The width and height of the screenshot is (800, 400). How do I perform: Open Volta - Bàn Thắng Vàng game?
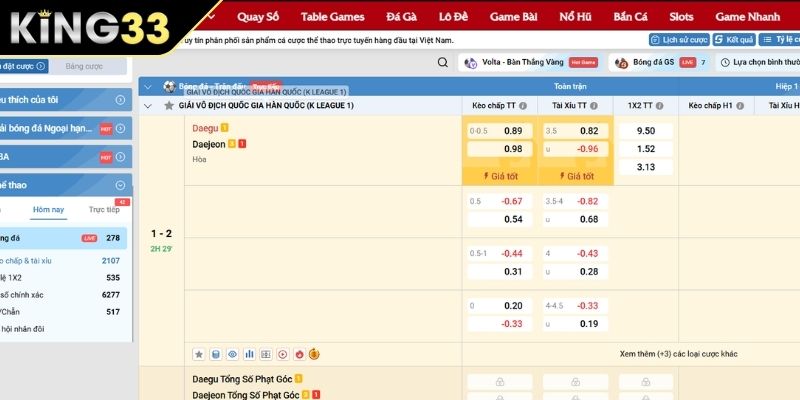531,62
